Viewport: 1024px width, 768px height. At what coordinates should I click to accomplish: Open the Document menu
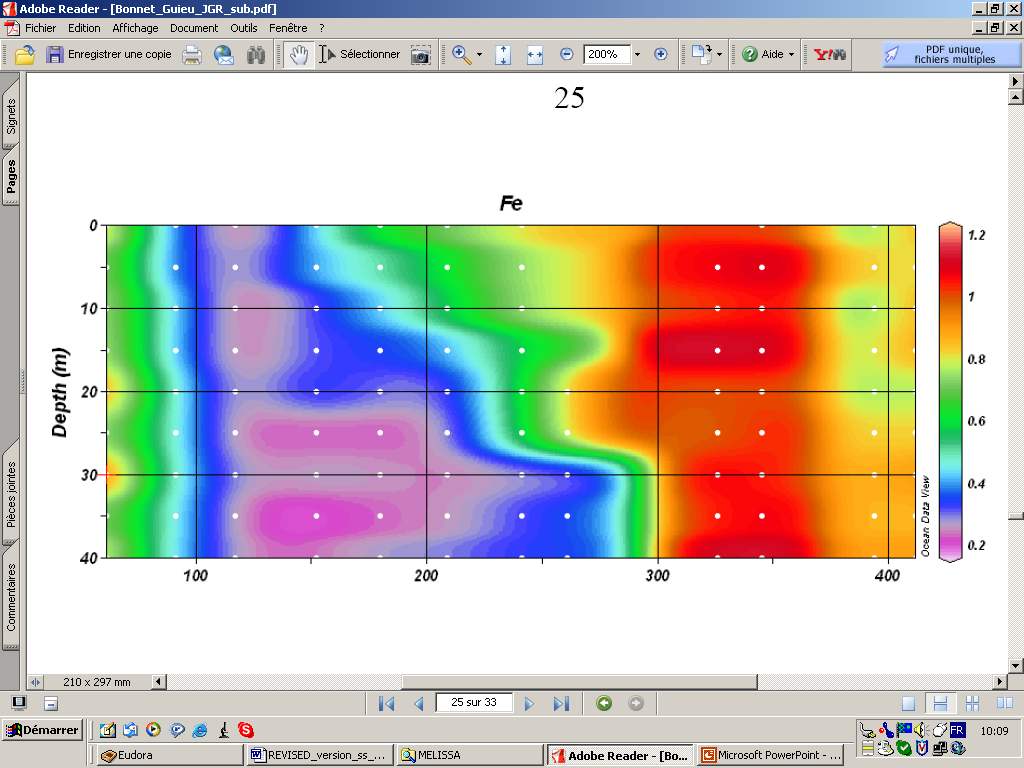pyautogui.click(x=194, y=28)
